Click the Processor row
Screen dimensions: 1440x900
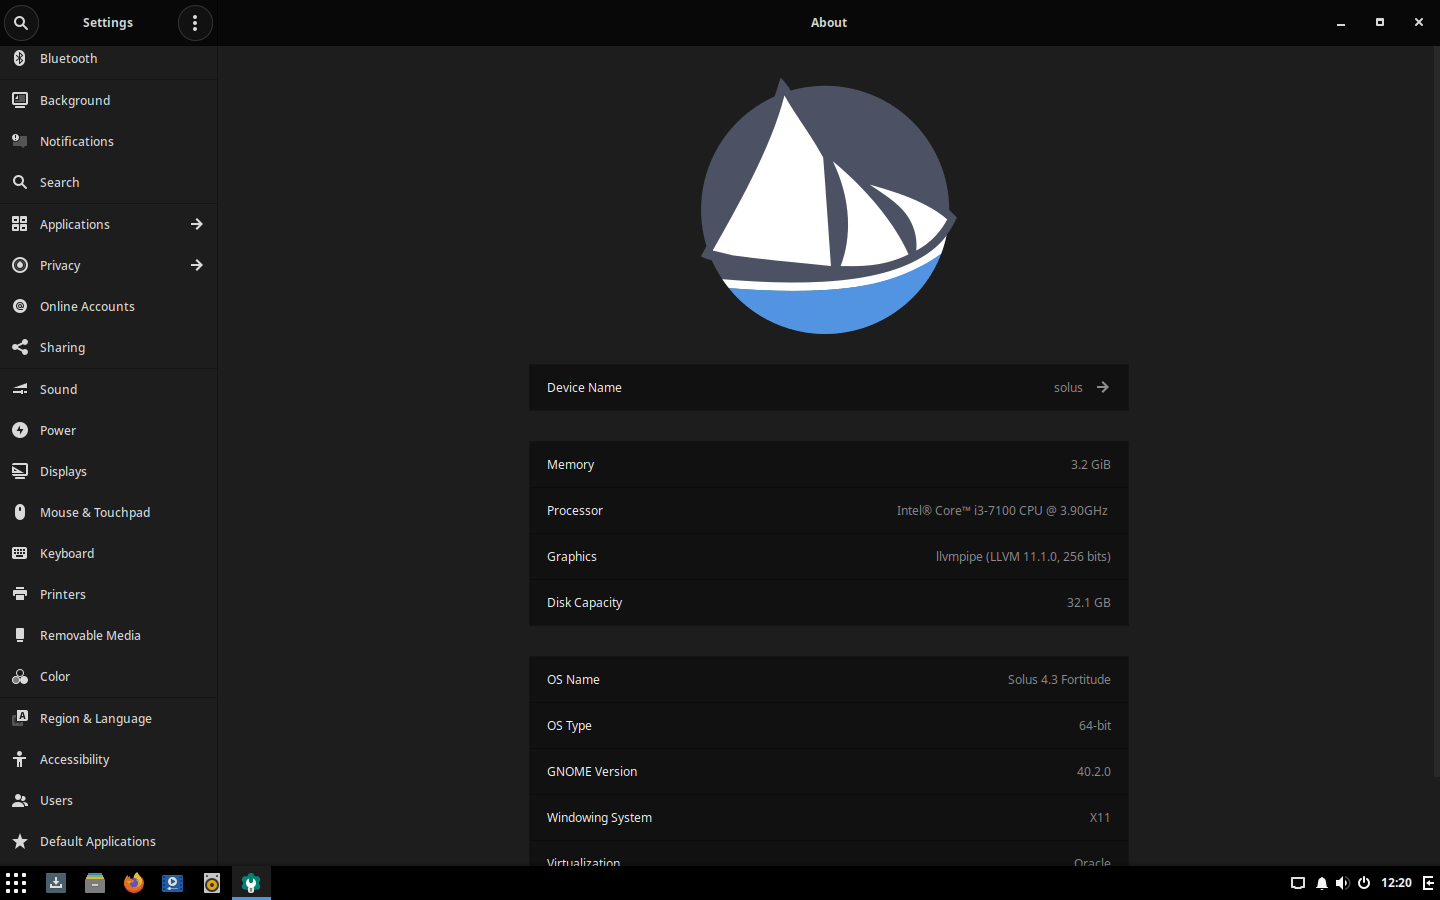[828, 510]
